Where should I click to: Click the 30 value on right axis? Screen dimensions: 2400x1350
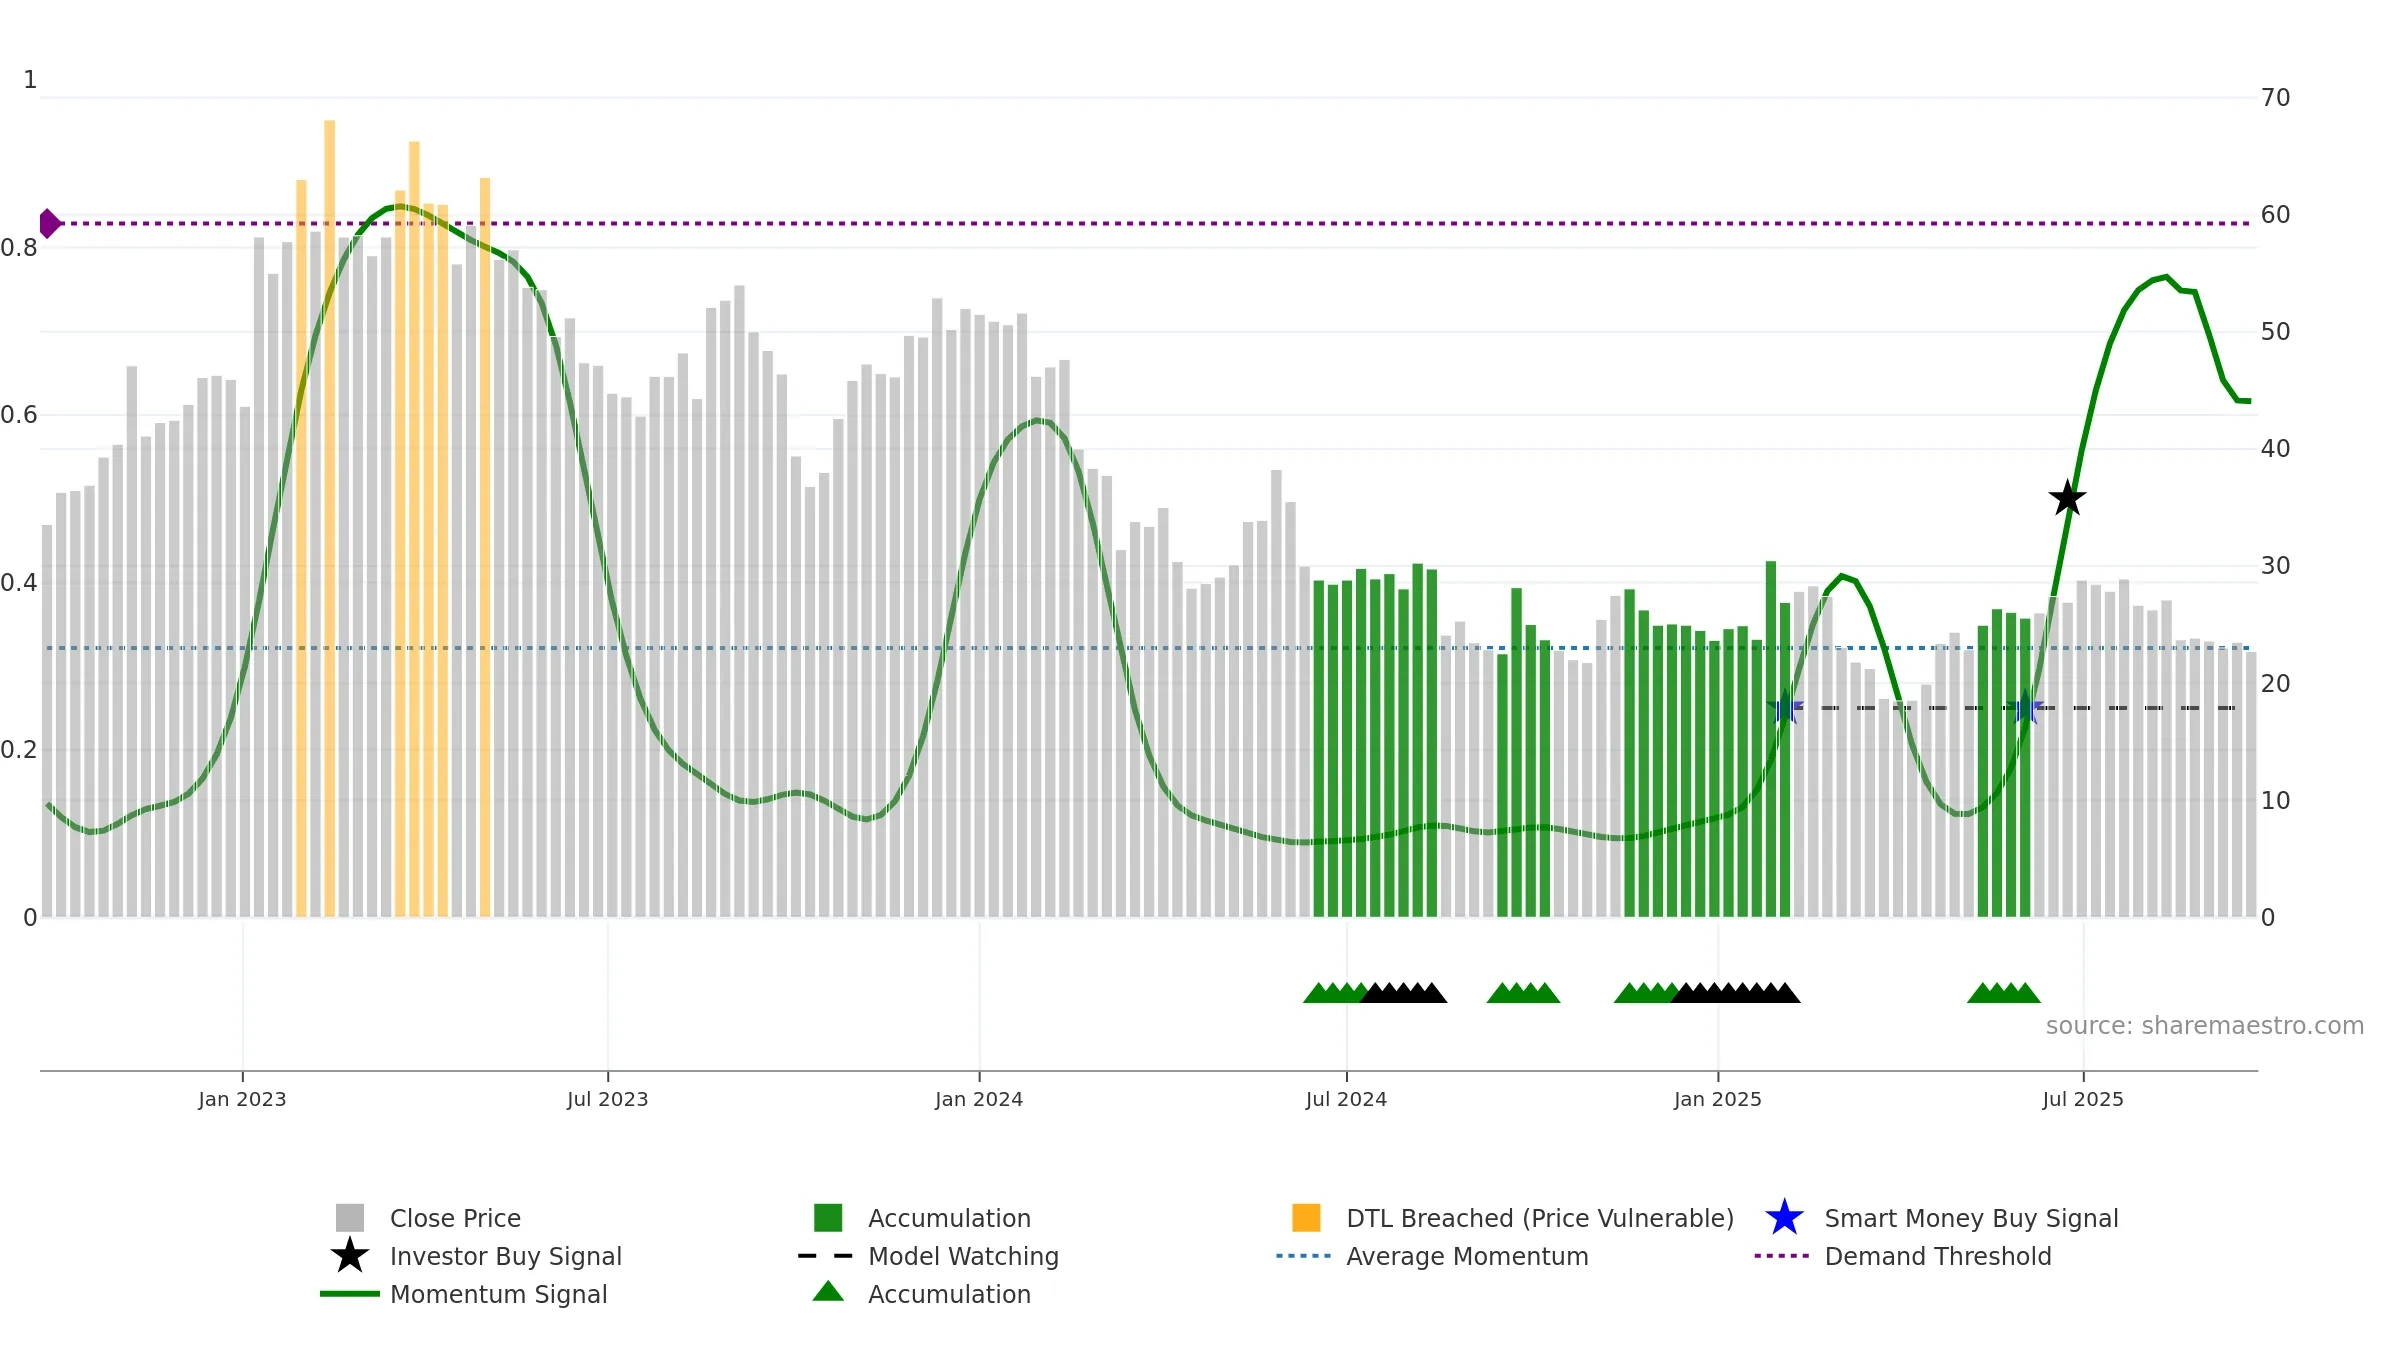(2276, 566)
